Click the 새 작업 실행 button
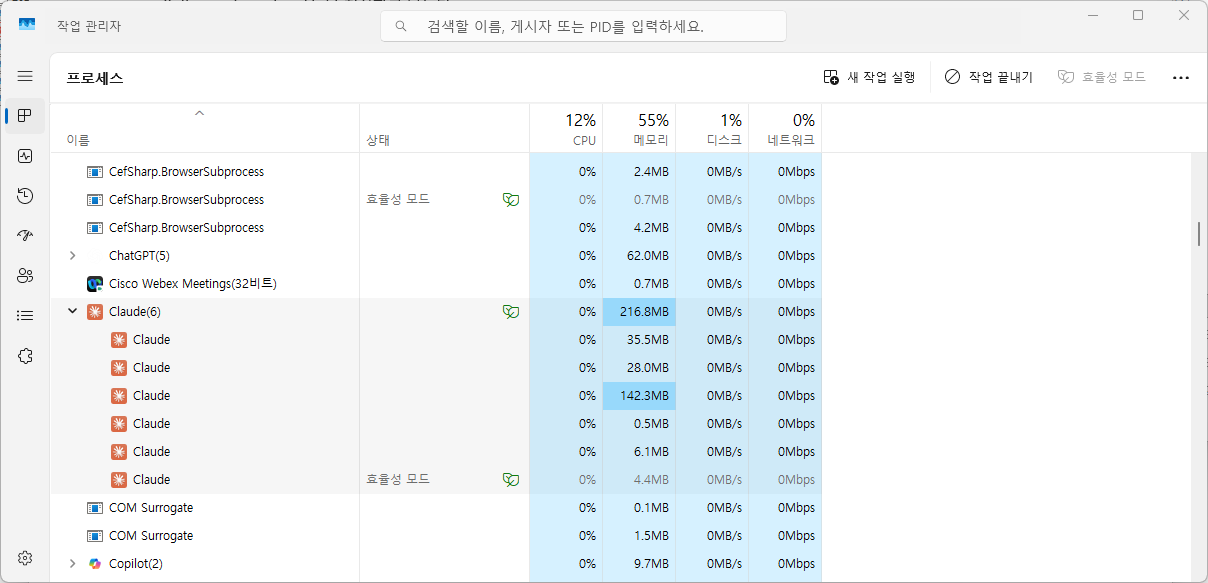Viewport: 1208px width, 583px height. pyautogui.click(x=869, y=77)
